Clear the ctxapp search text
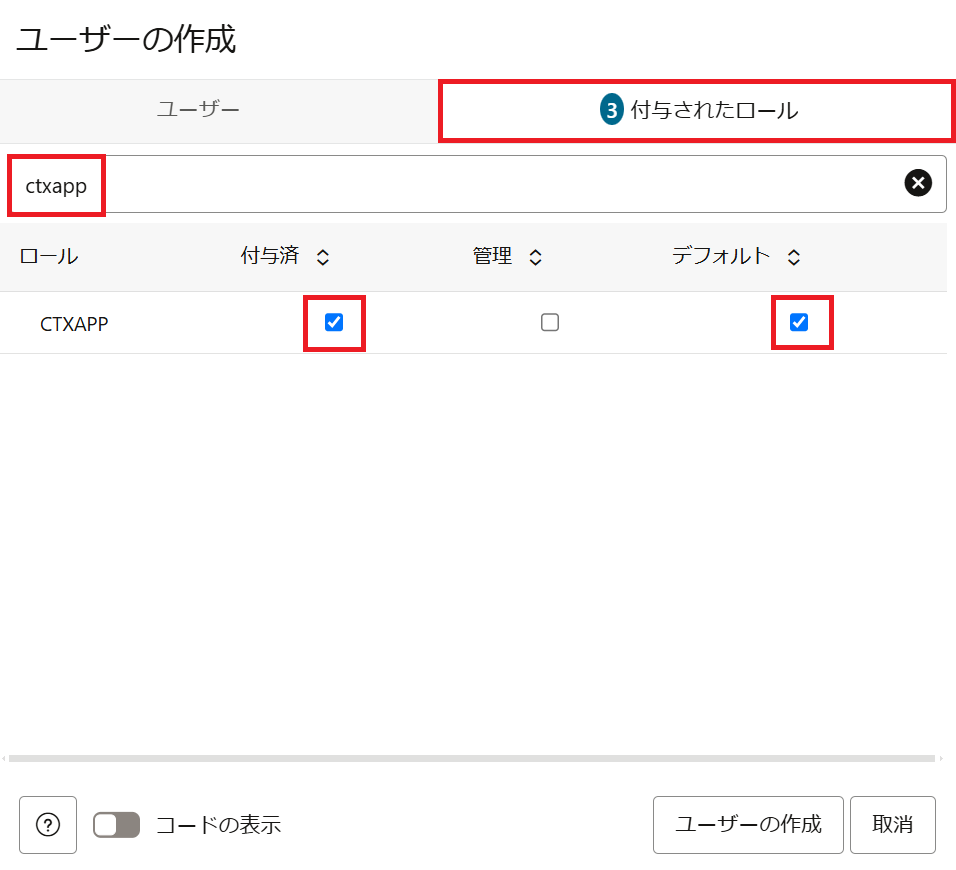Screen dimensions: 956x870 click(918, 182)
